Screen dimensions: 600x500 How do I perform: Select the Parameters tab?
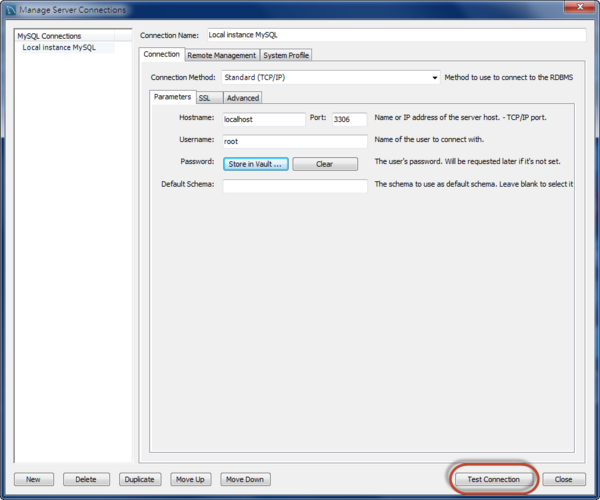(171, 97)
